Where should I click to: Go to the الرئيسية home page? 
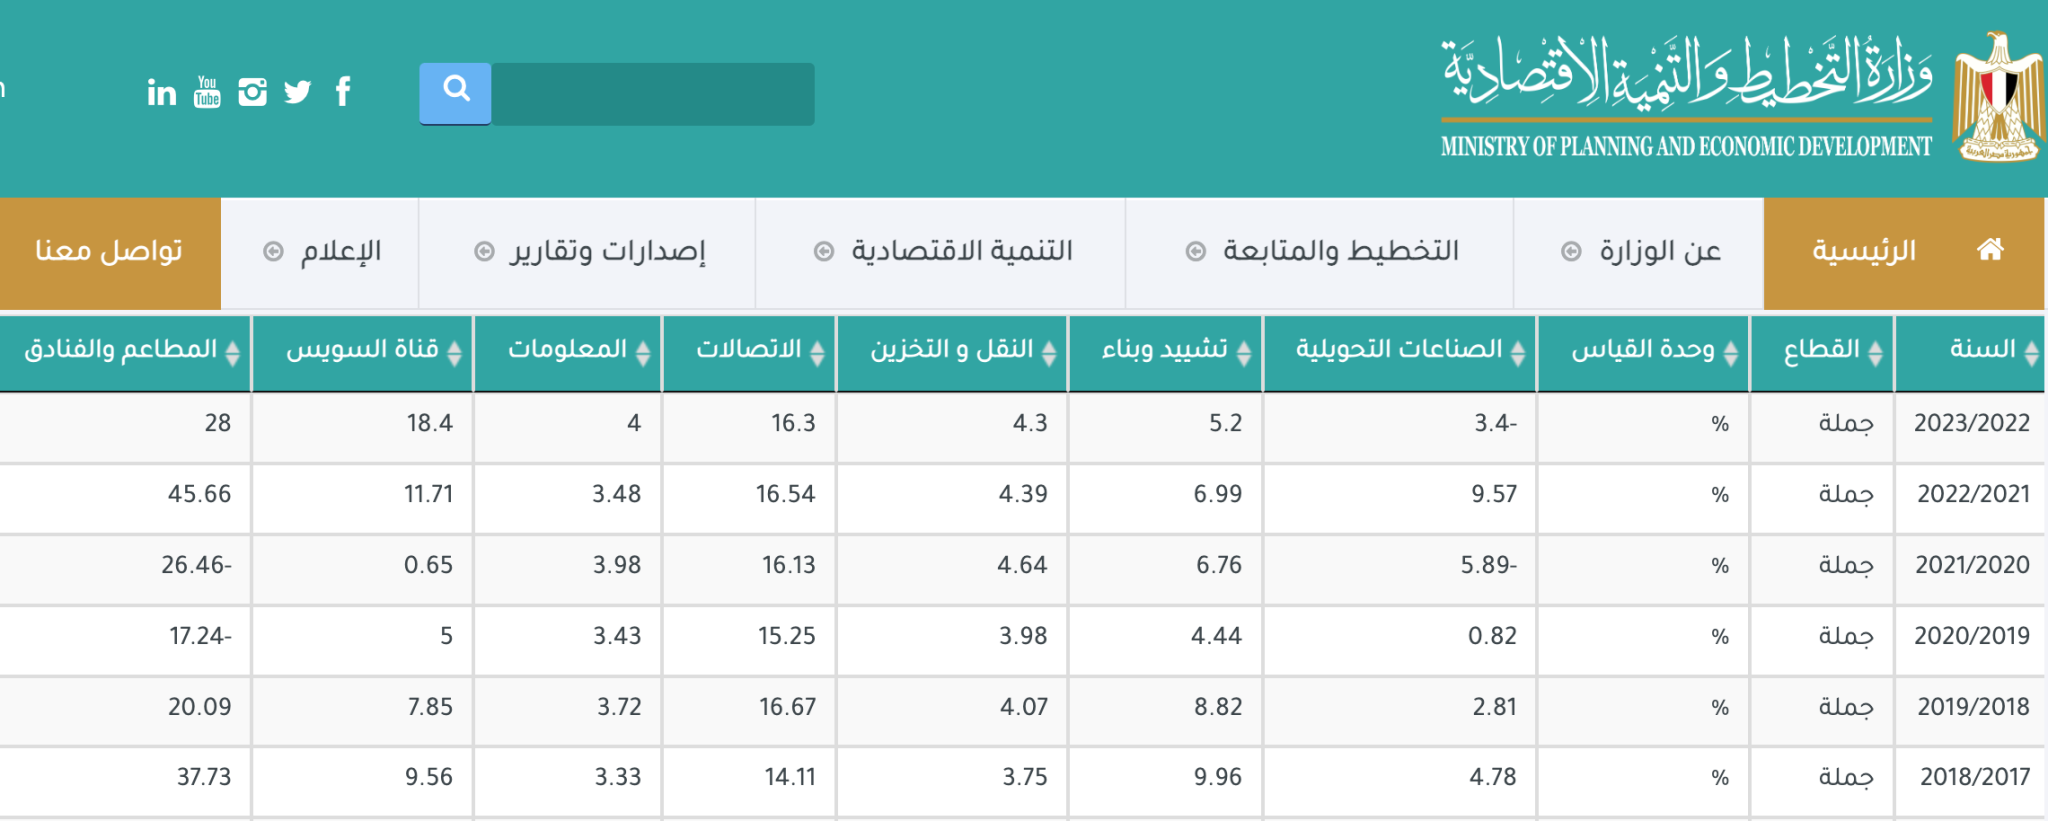pyautogui.click(x=1864, y=252)
